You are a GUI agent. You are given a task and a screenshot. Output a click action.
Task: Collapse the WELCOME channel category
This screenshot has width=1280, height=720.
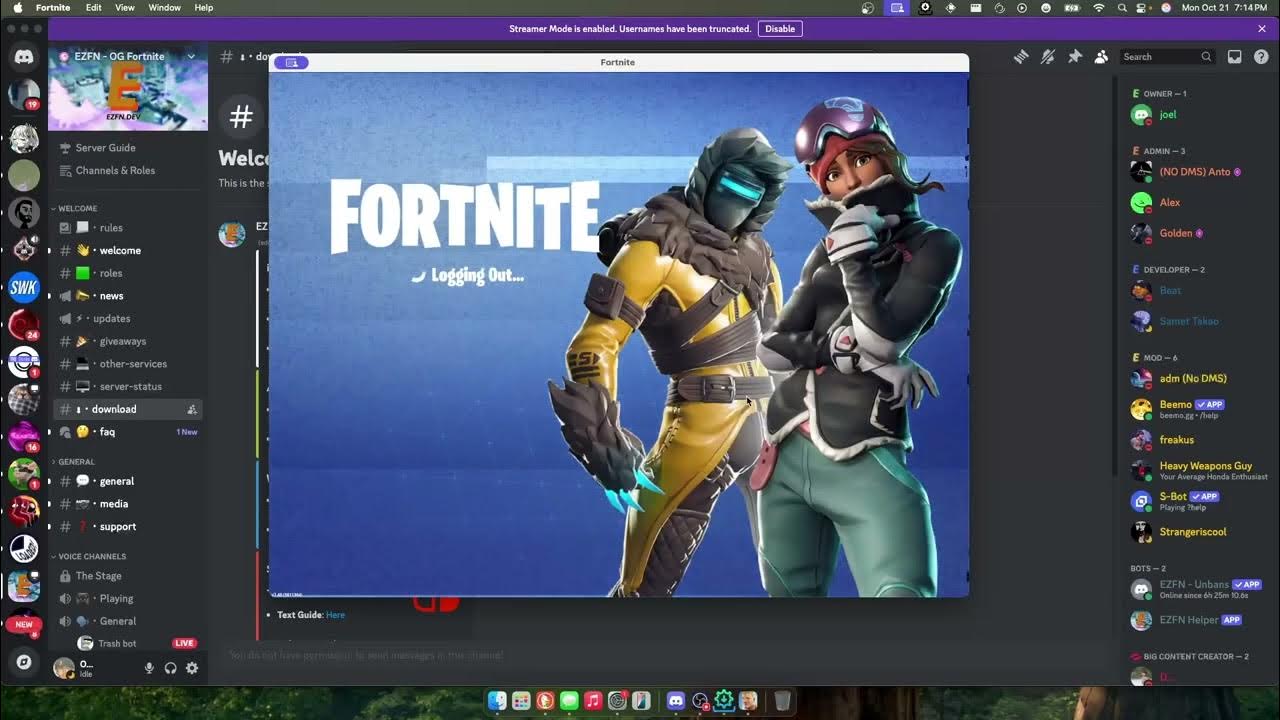[77, 208]
